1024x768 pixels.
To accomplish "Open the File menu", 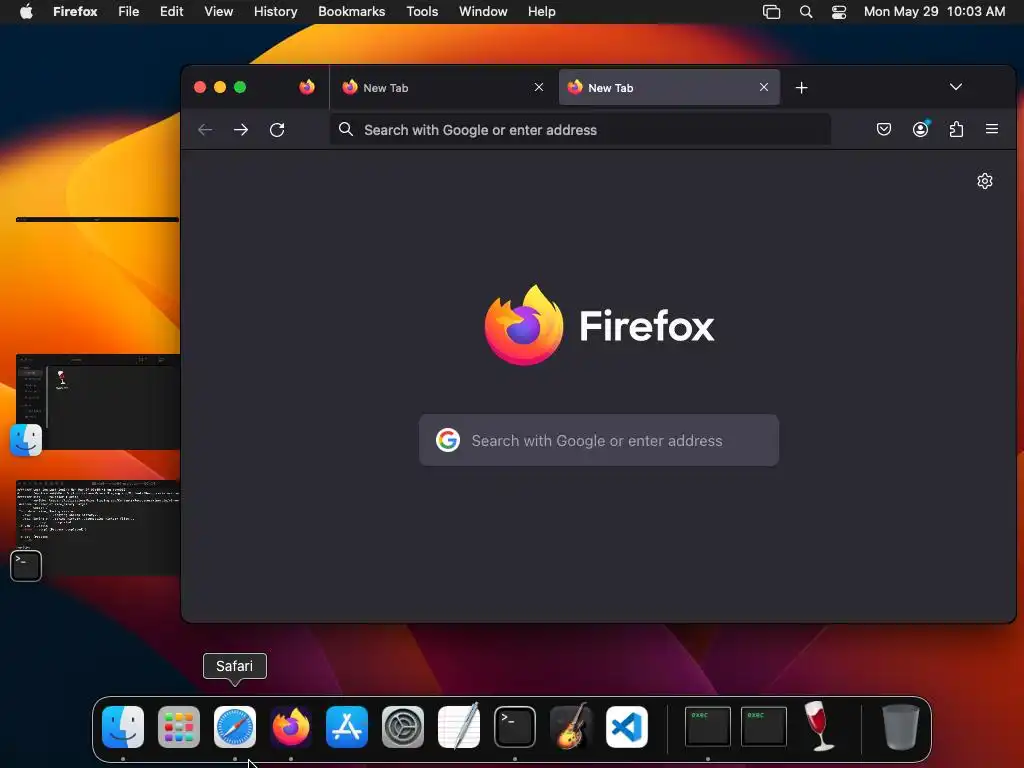I will 129,12.
